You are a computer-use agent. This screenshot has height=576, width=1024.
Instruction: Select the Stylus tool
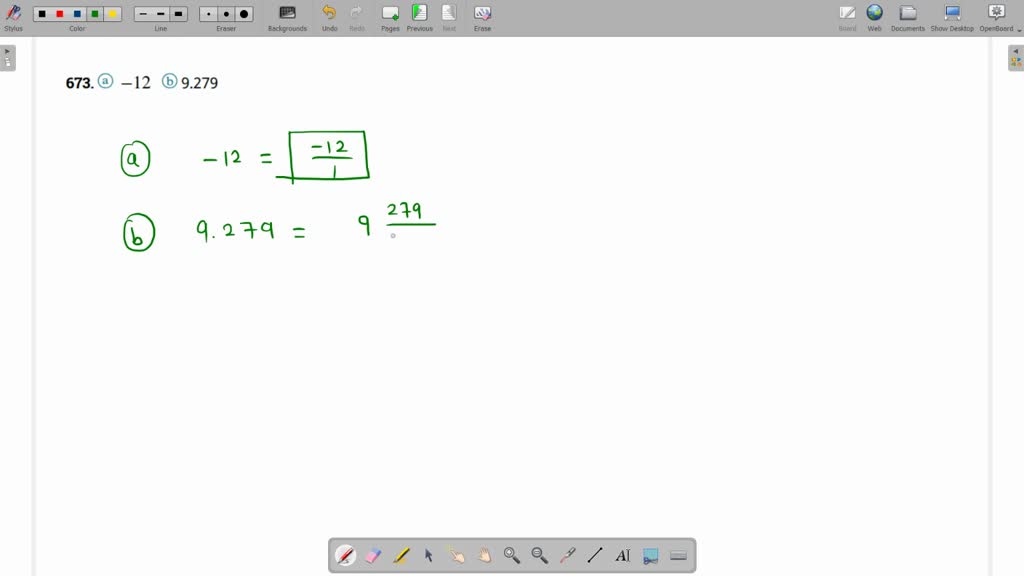coord(13,15)
